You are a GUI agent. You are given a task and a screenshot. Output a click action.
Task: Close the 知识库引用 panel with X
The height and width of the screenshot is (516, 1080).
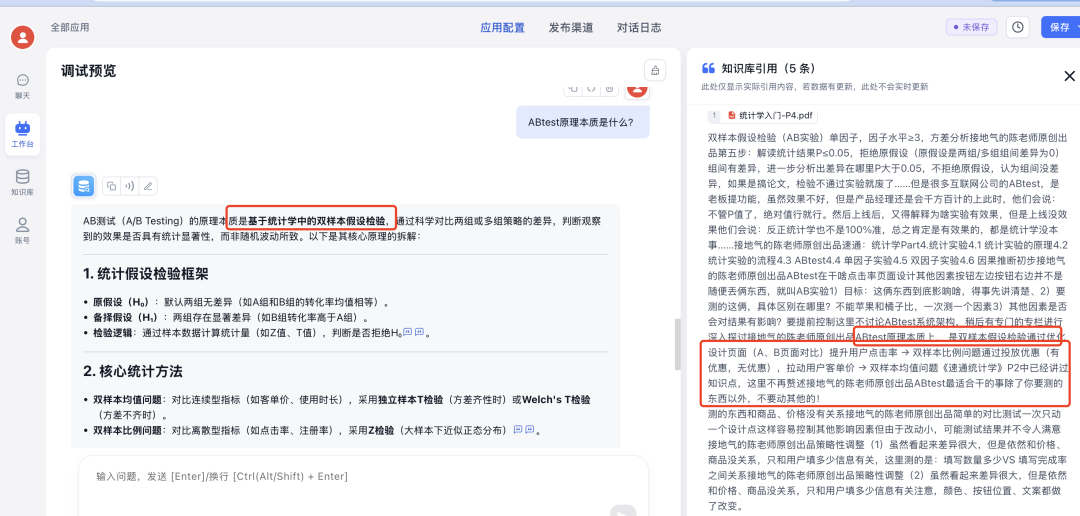pyautogui.click(x=1069, y=76)
